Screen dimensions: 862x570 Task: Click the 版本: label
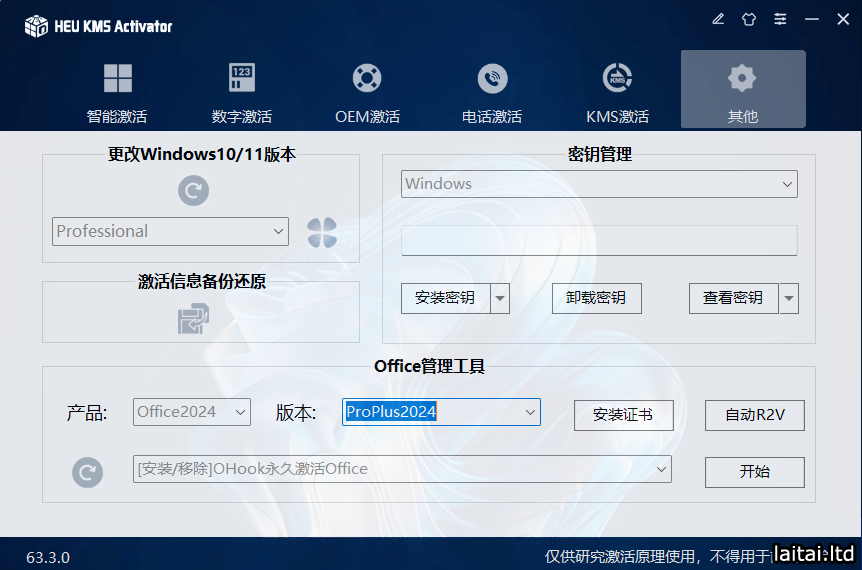[296, 412]
